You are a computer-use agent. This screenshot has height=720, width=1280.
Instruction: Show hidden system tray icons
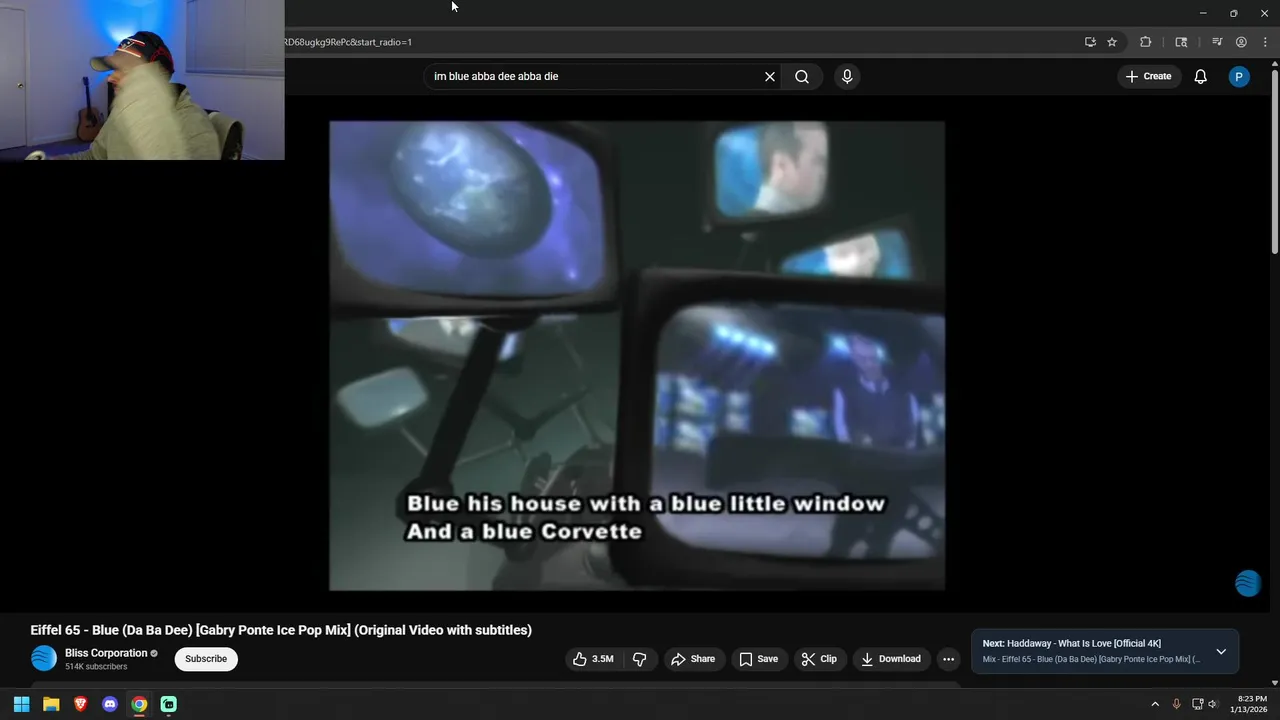1155,704
